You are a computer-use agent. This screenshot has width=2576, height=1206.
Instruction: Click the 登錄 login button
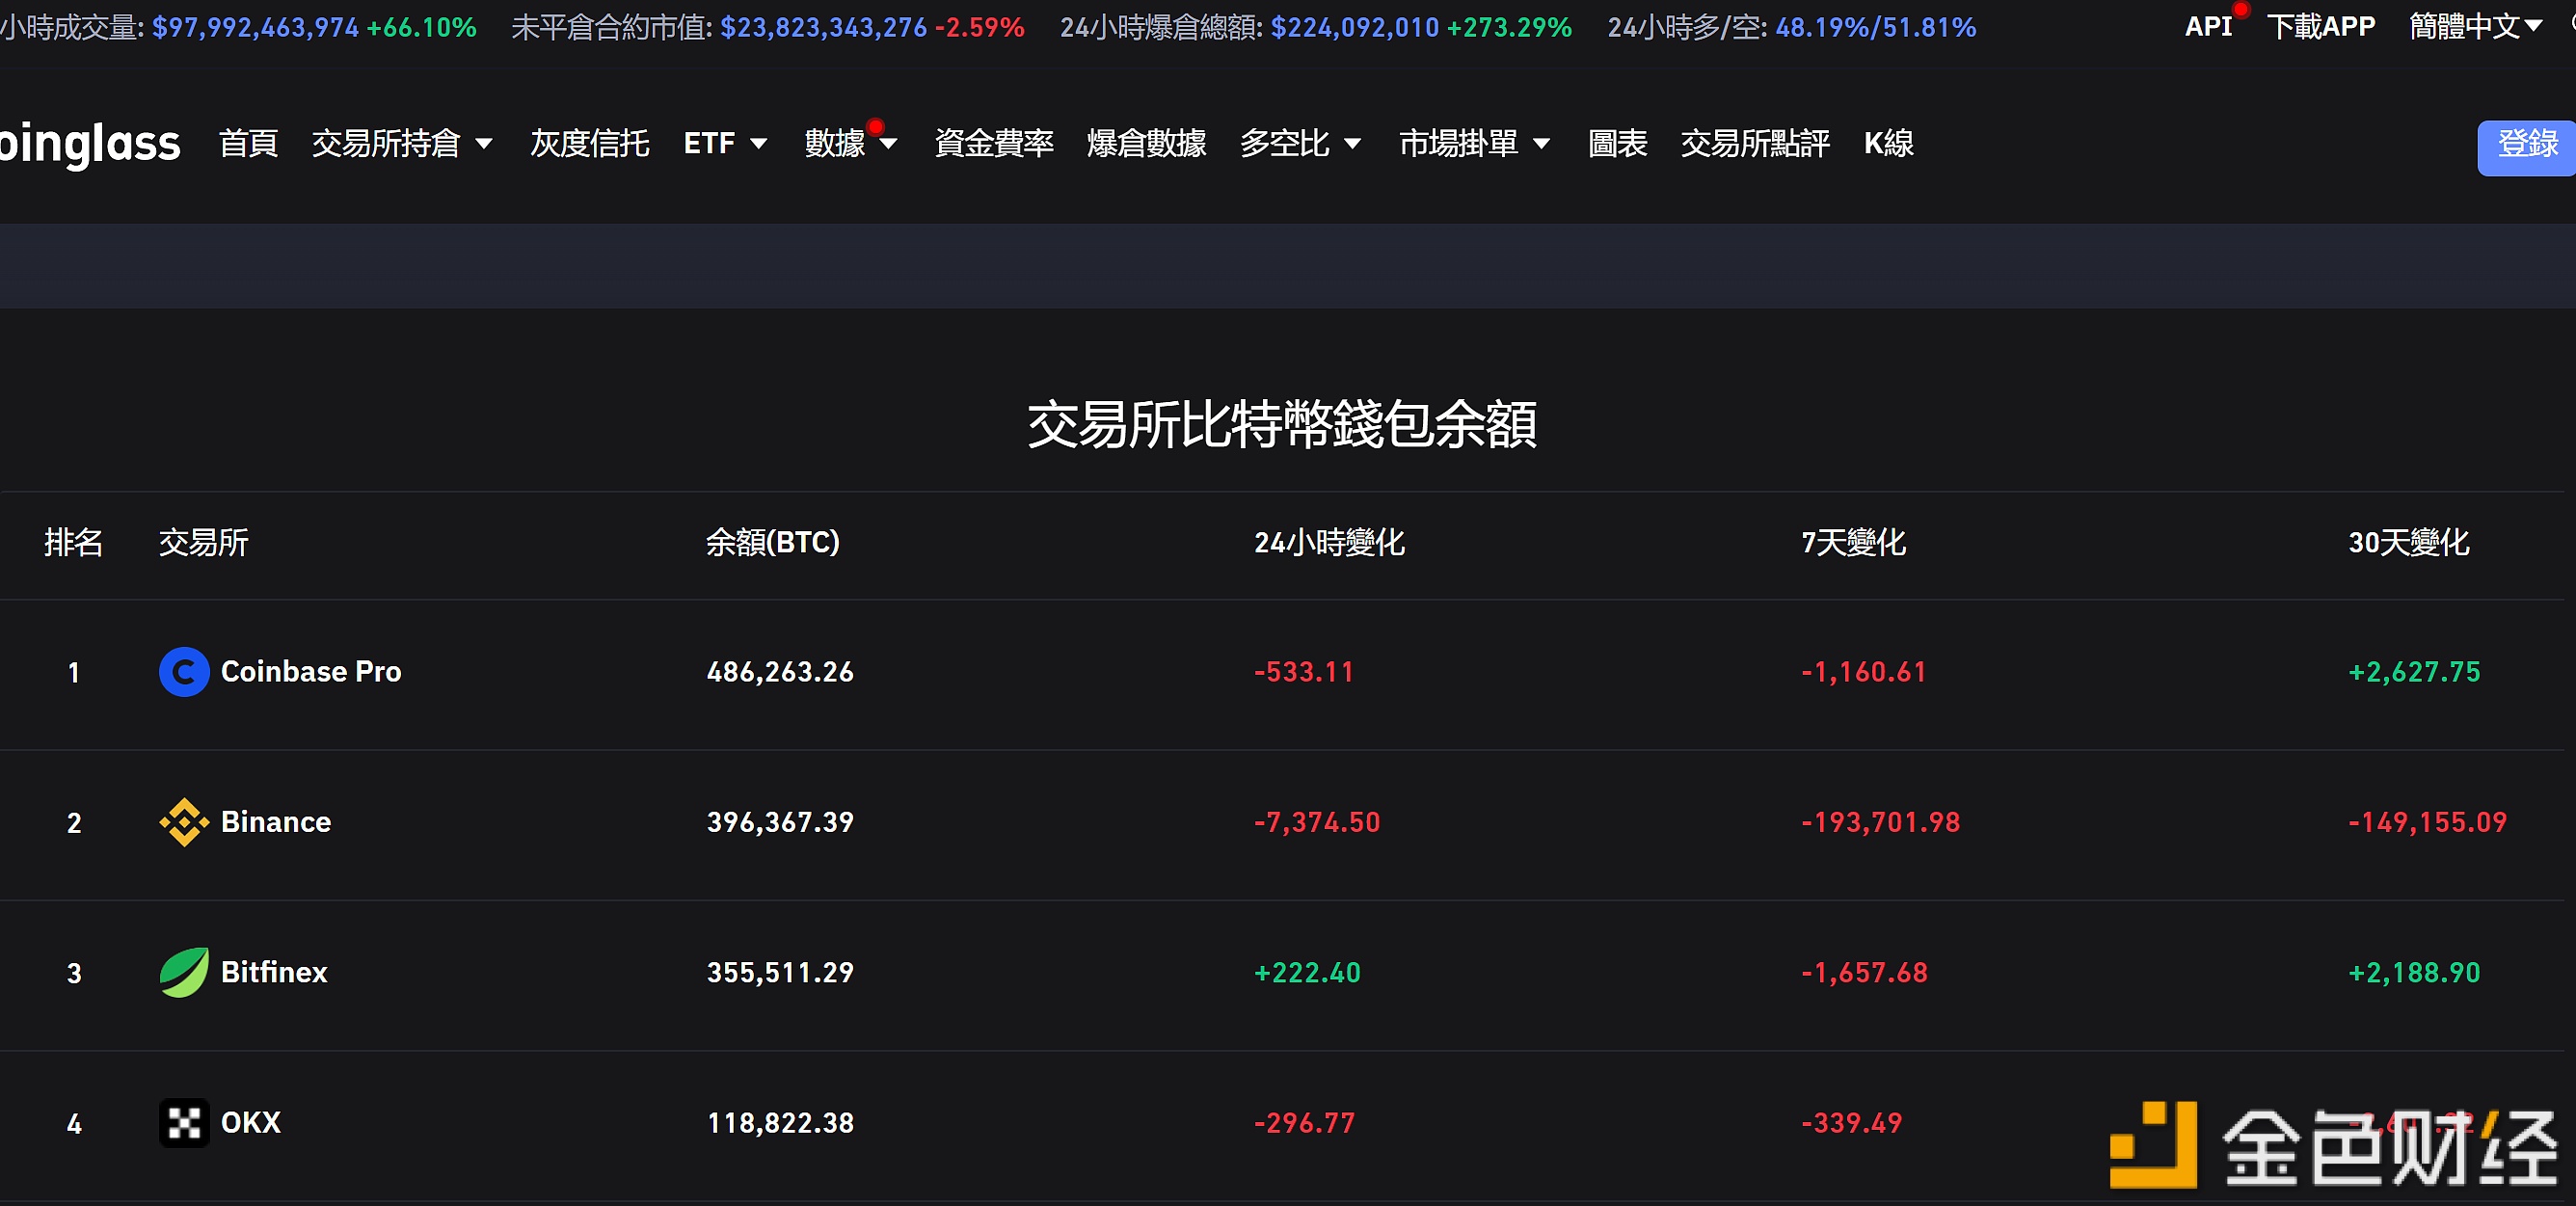tap(2526, 148)
